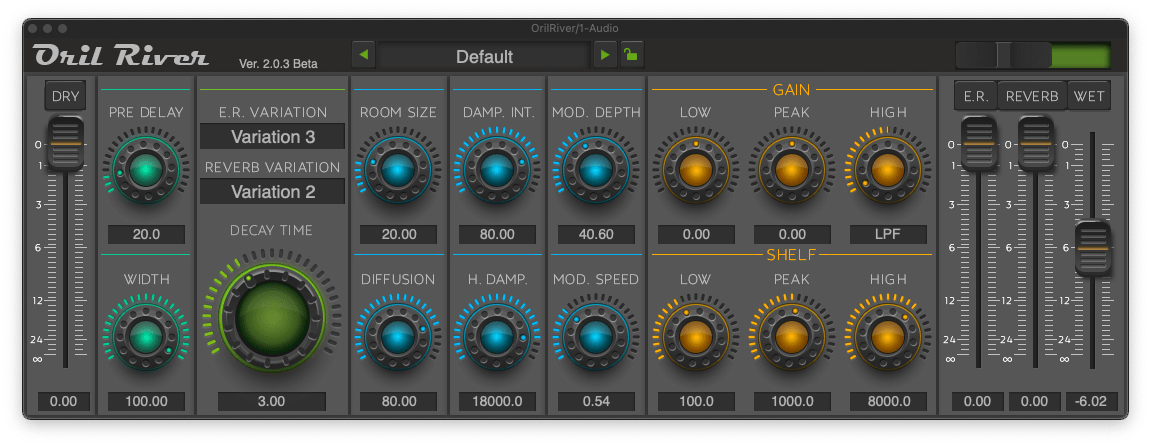The width and height of the screenshot is (1151, 446).
Task: Close the OrilRiver plugin window
Action: click(33, 29)
